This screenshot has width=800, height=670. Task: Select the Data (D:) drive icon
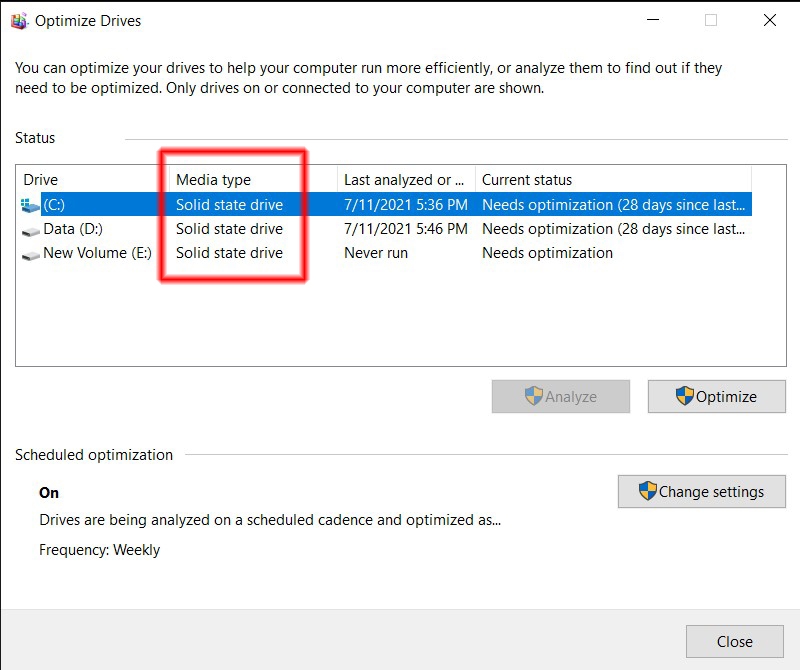31,231
